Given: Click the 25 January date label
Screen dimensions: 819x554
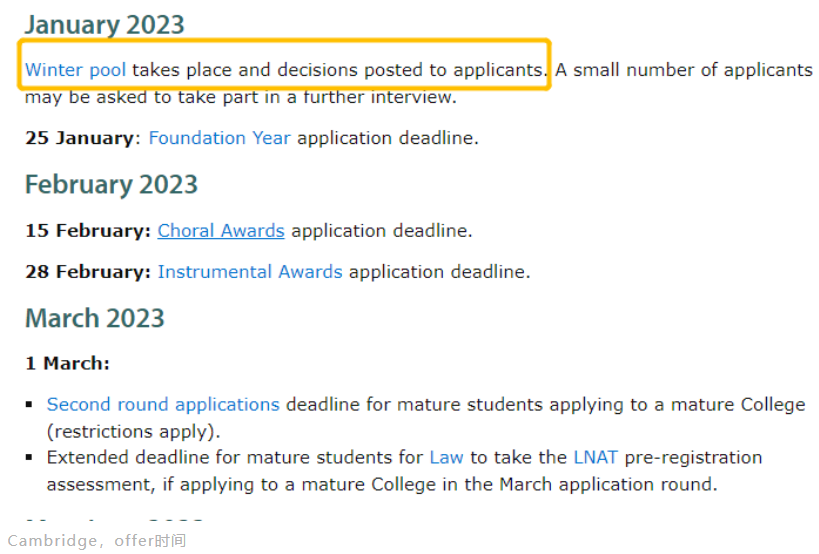Looking at the screenshot, I should (79, 138).
